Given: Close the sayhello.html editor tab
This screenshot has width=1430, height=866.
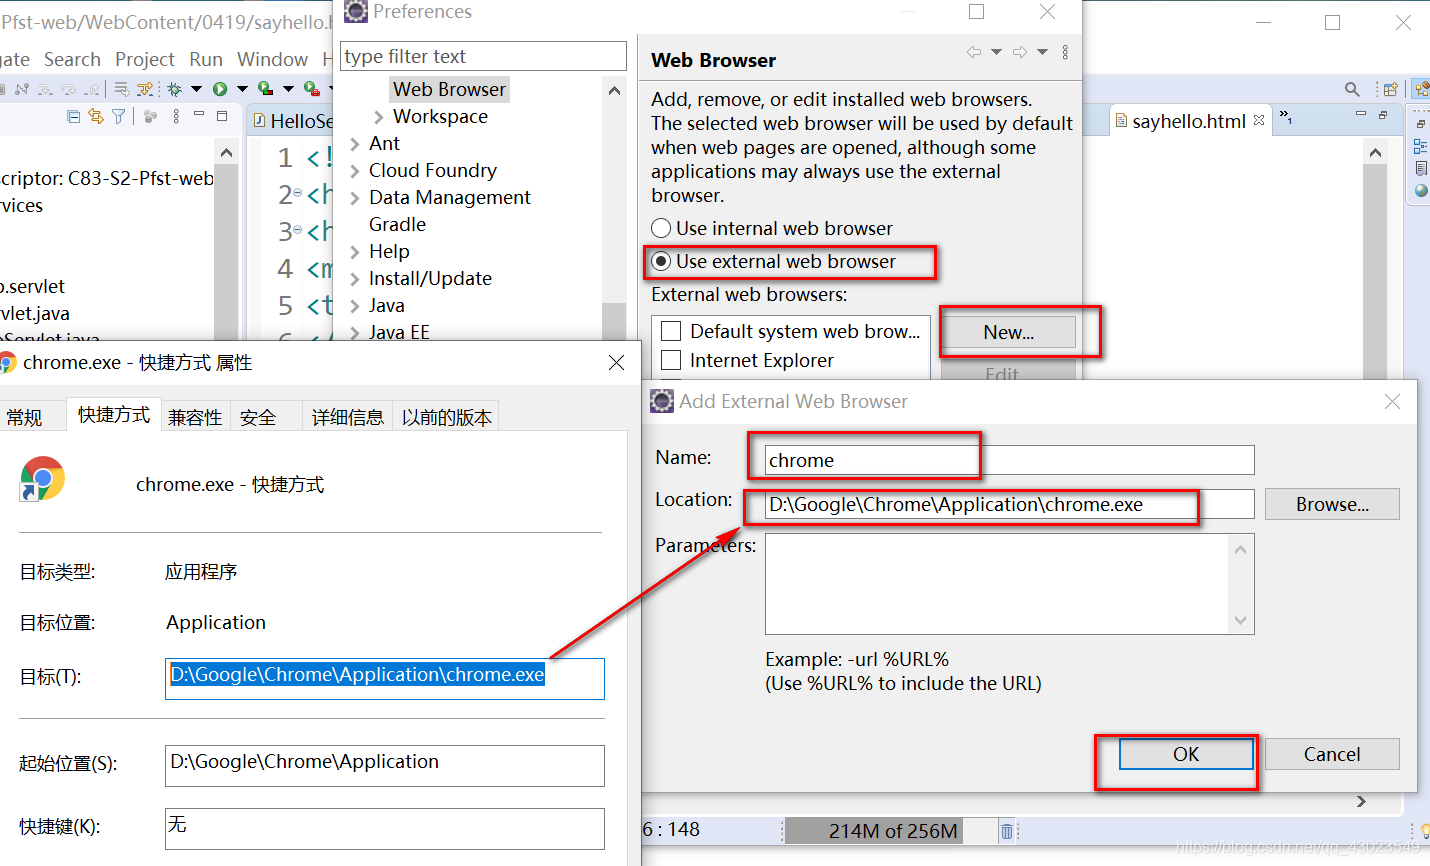Looking at the screenshot, I should click(x=1259, y=120).
